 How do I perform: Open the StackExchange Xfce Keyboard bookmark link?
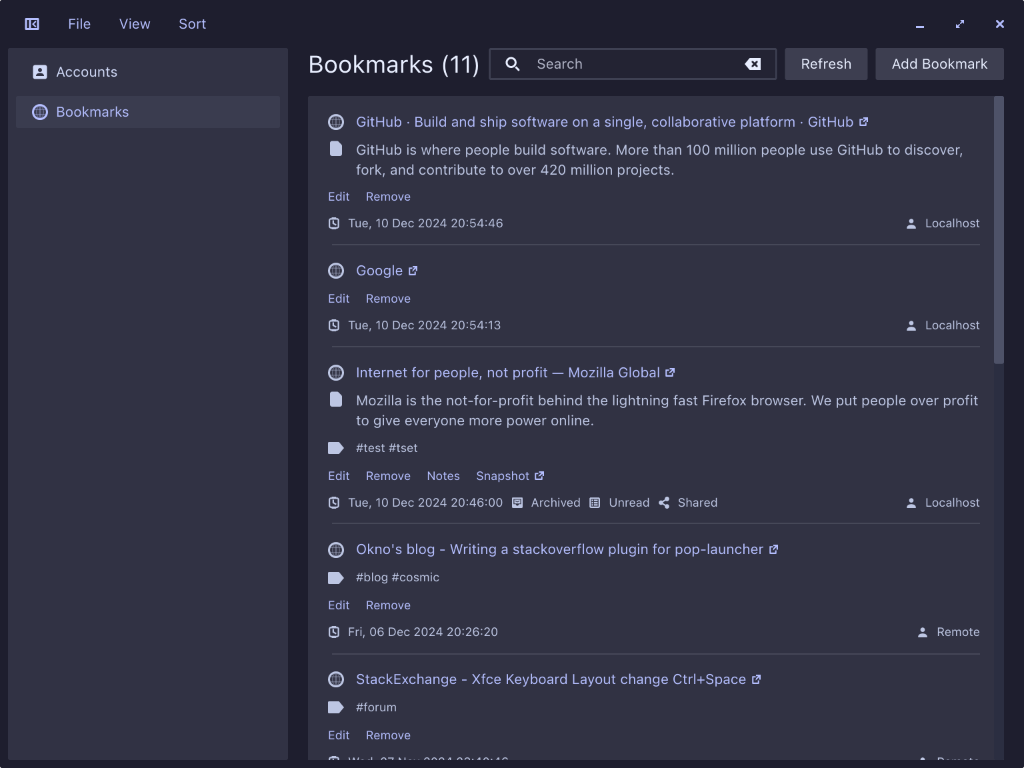point(551,680)
